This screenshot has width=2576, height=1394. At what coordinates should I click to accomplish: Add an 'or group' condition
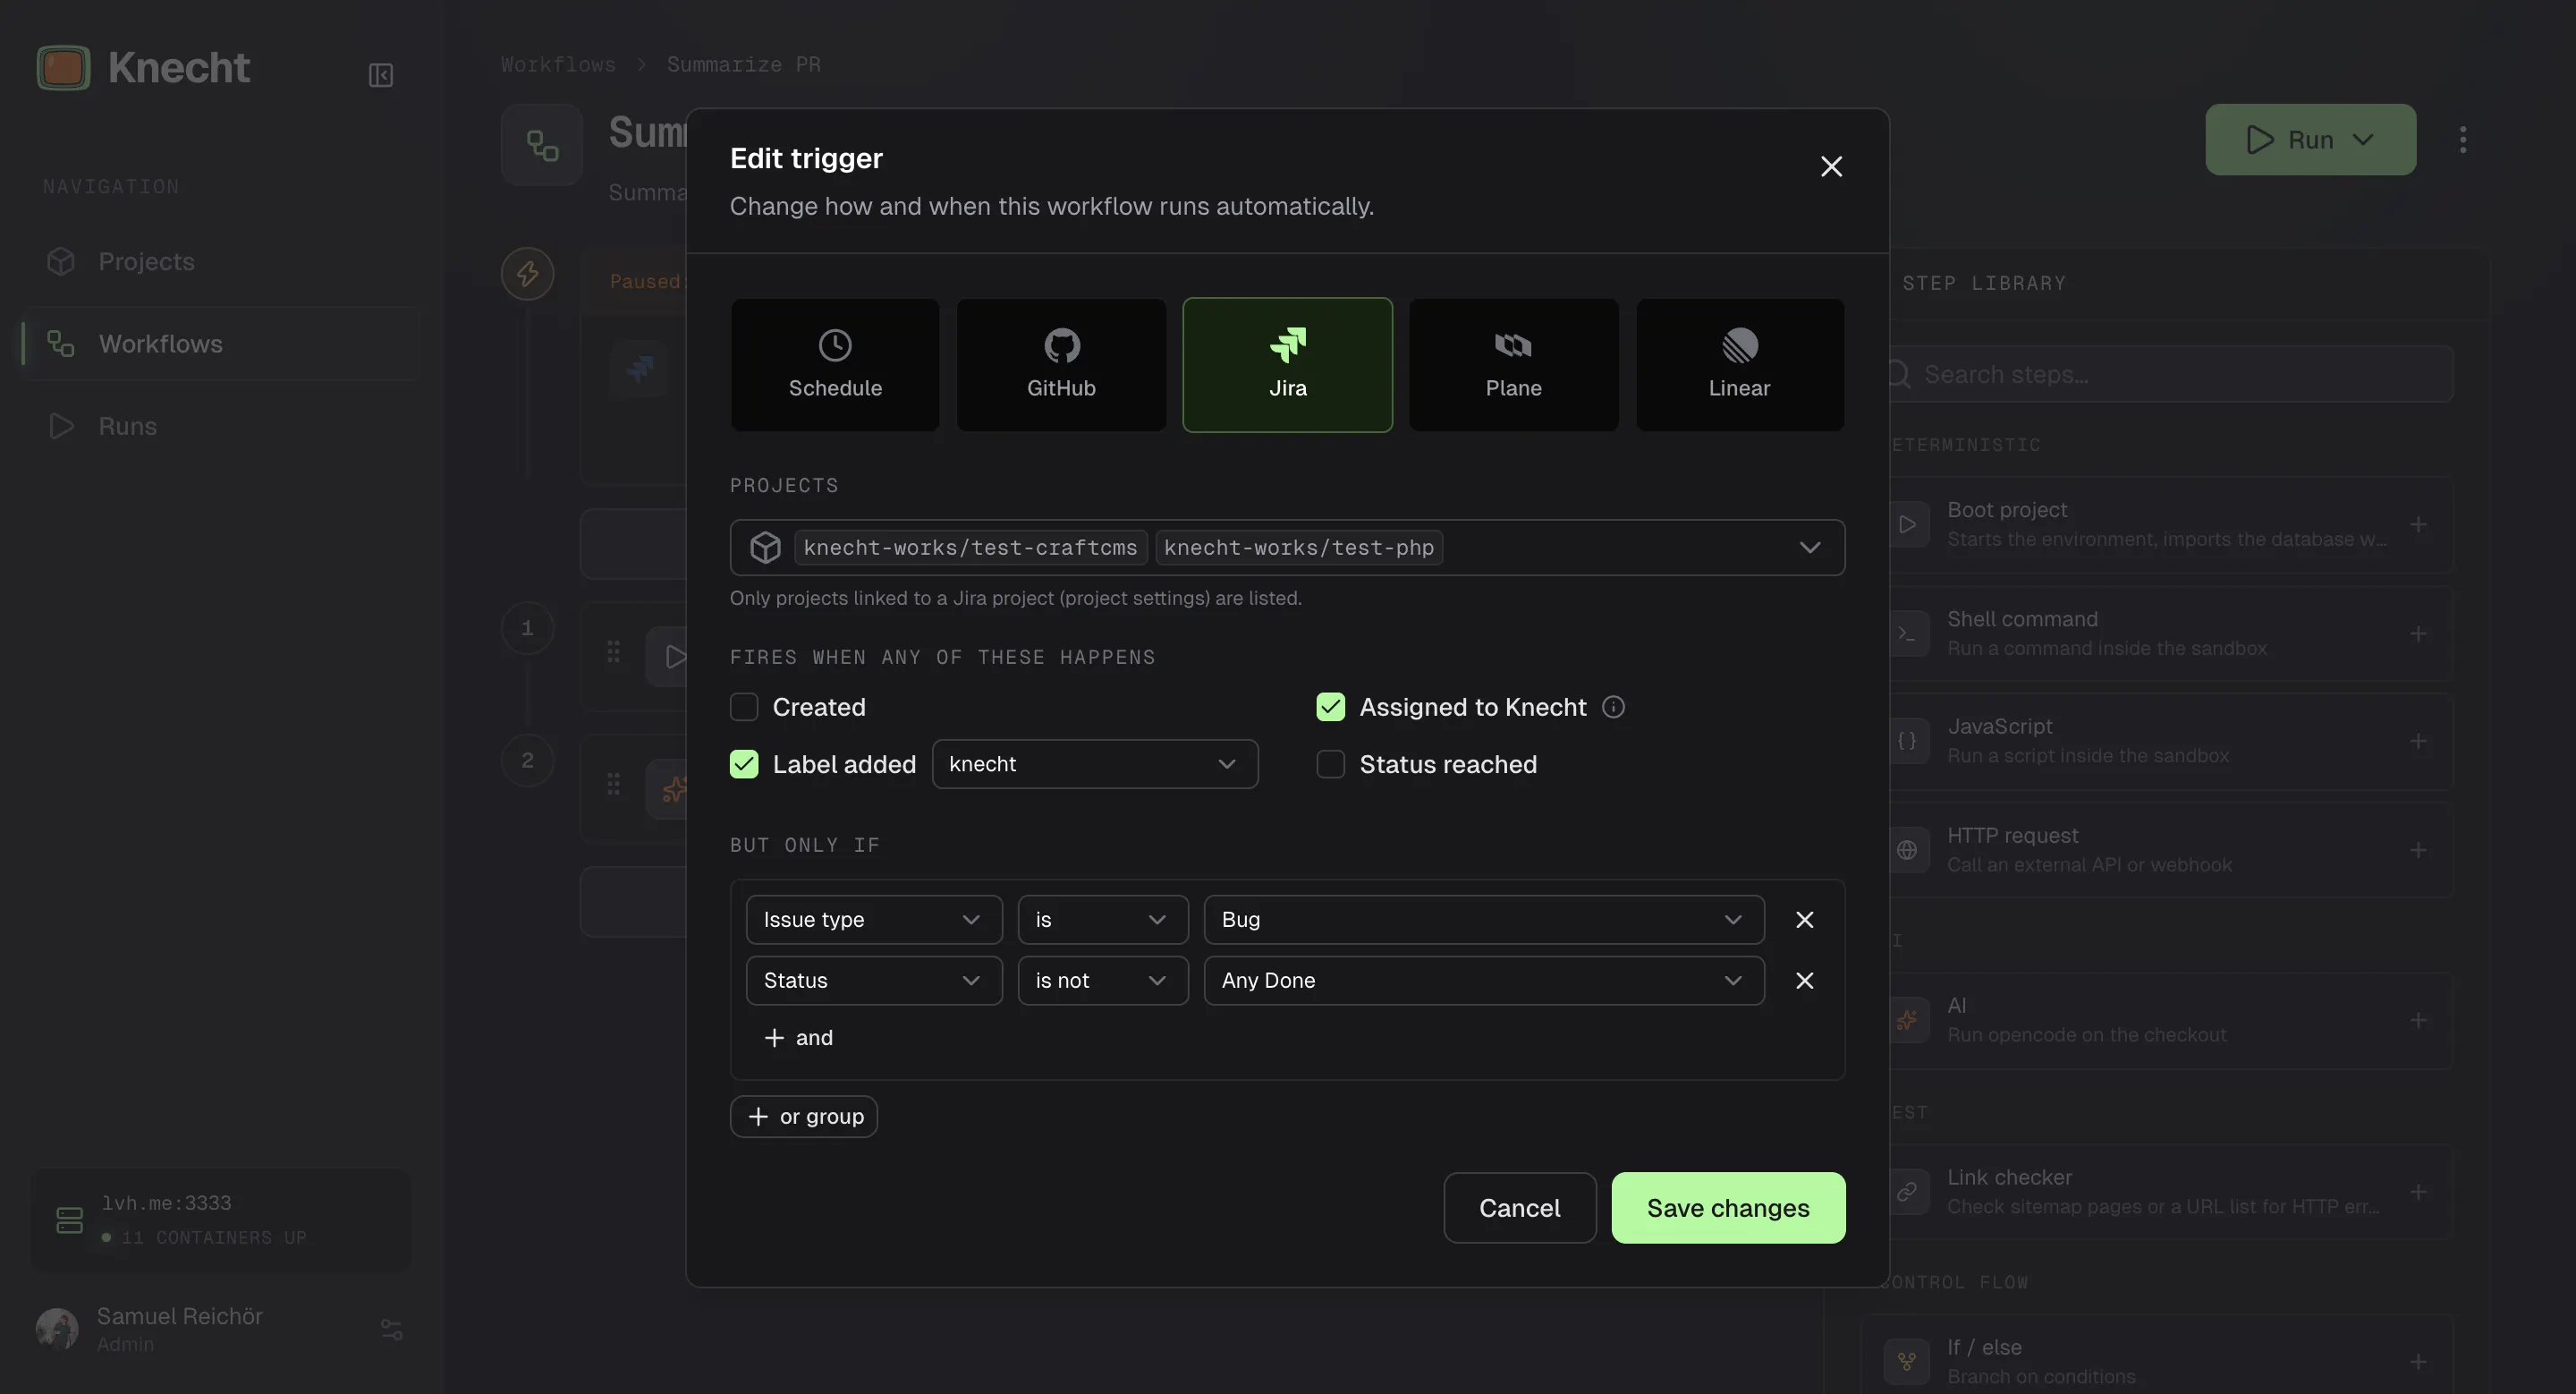[x=804, y=1116]
